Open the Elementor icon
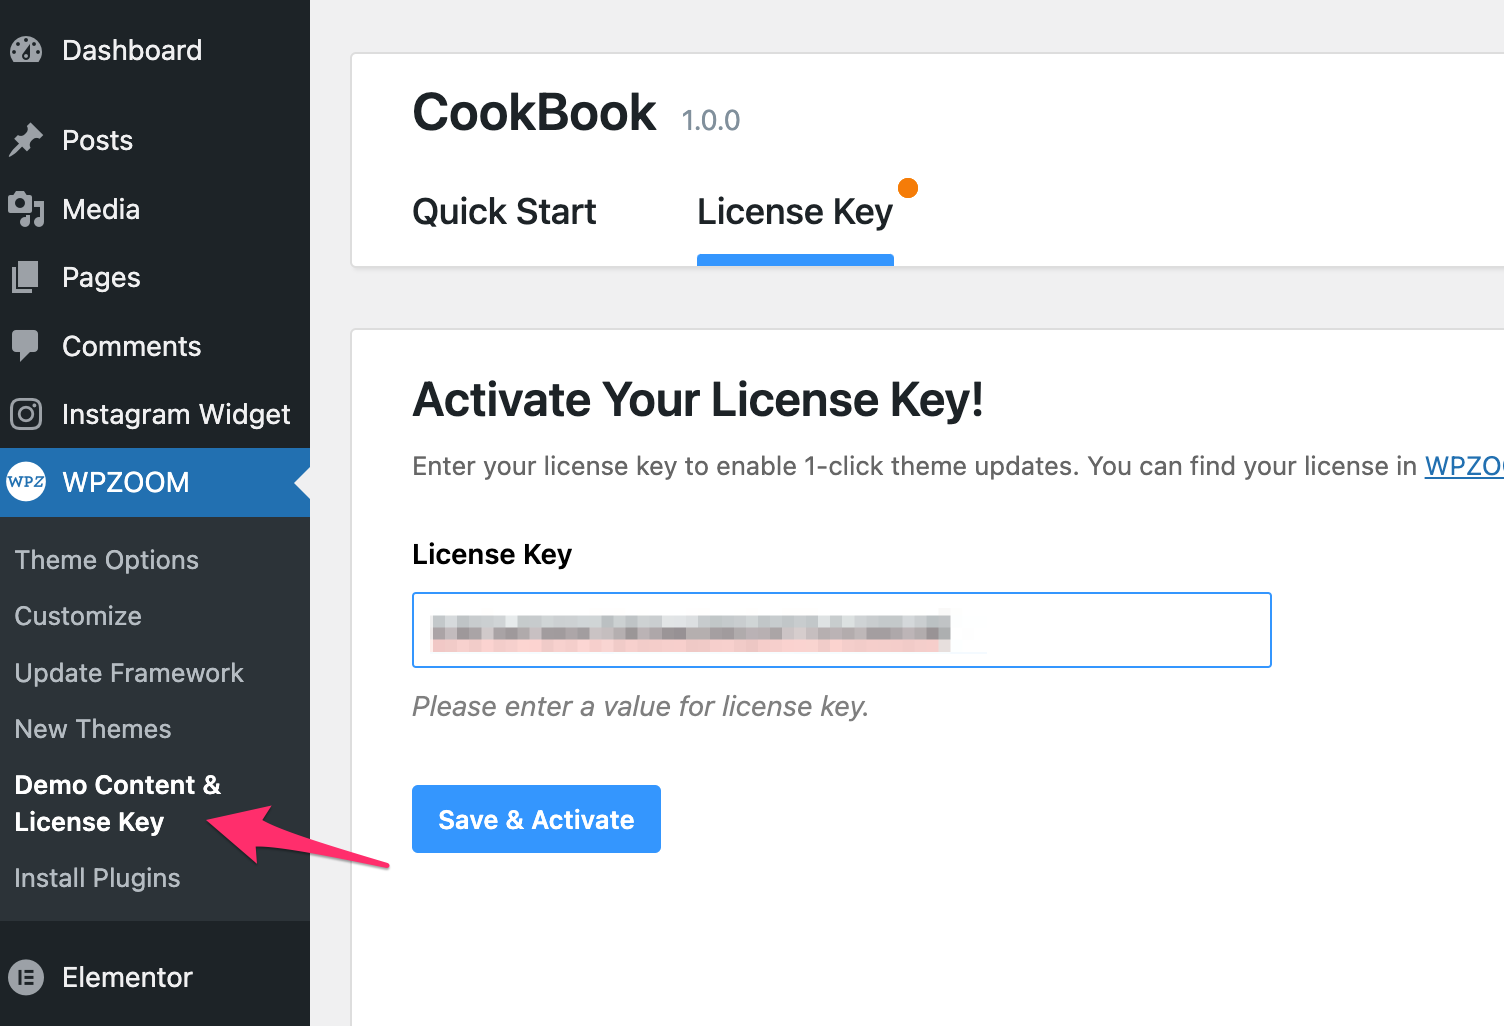 click(x=26, y=977)
